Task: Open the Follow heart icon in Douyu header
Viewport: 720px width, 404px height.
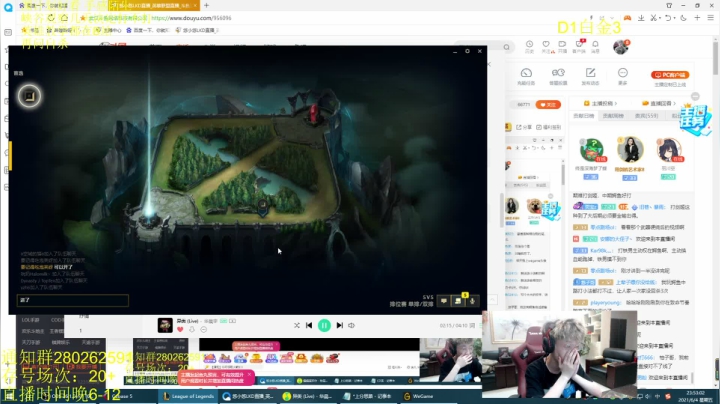Action: pos(546,46)
